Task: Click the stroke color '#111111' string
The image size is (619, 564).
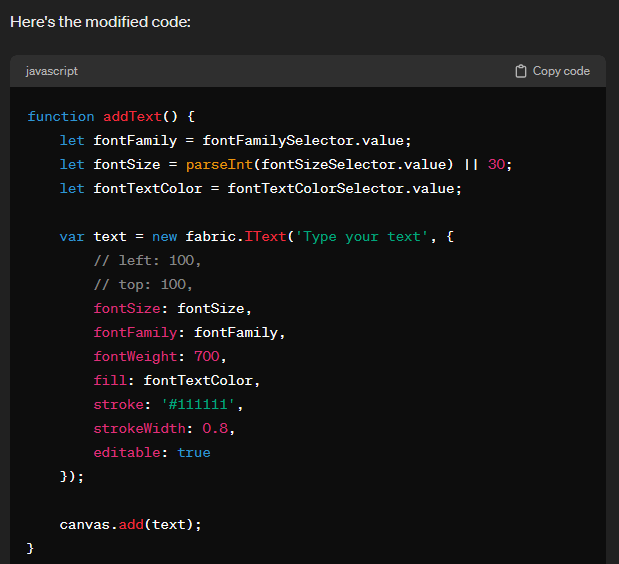Action: (198, 404)
